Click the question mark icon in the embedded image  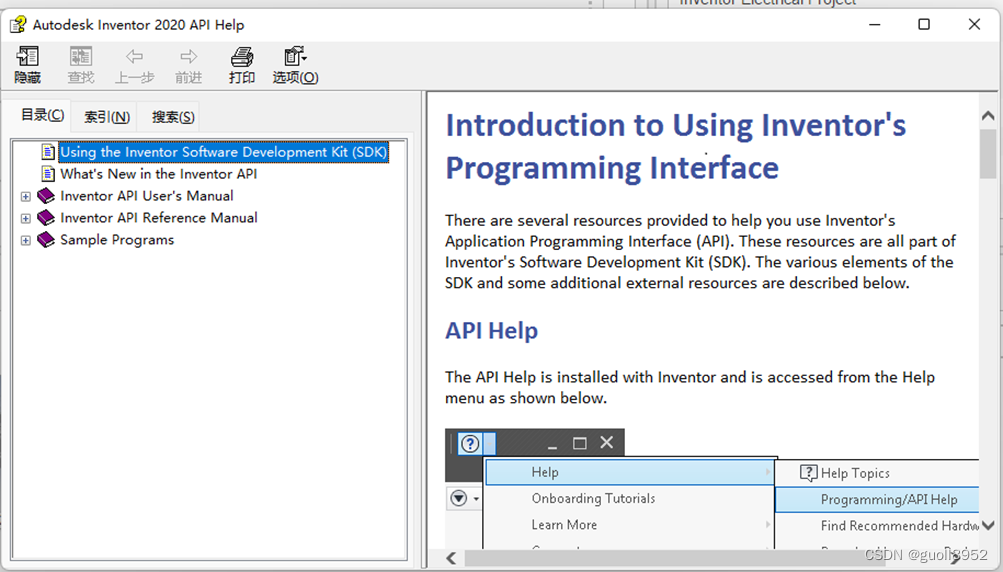point(470,443)
